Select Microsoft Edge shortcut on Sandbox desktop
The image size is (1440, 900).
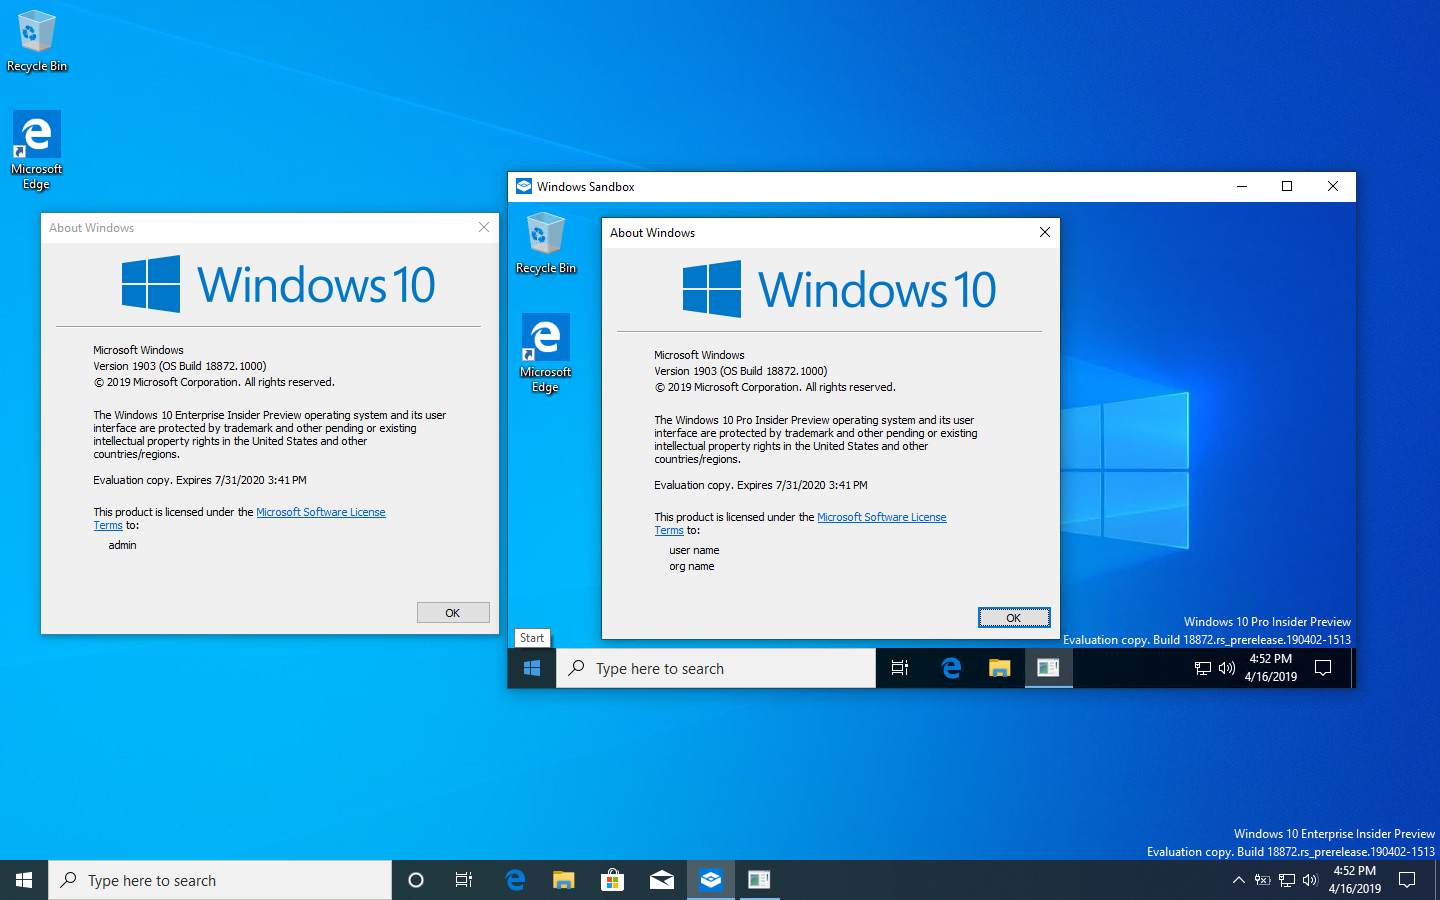point(546,353)
